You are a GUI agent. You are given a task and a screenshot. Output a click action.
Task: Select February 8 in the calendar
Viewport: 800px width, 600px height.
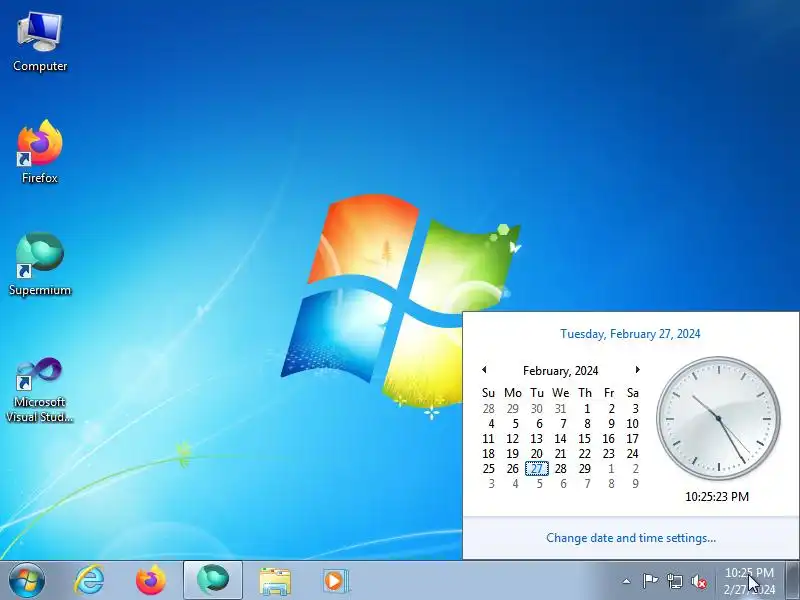(587, 423)
